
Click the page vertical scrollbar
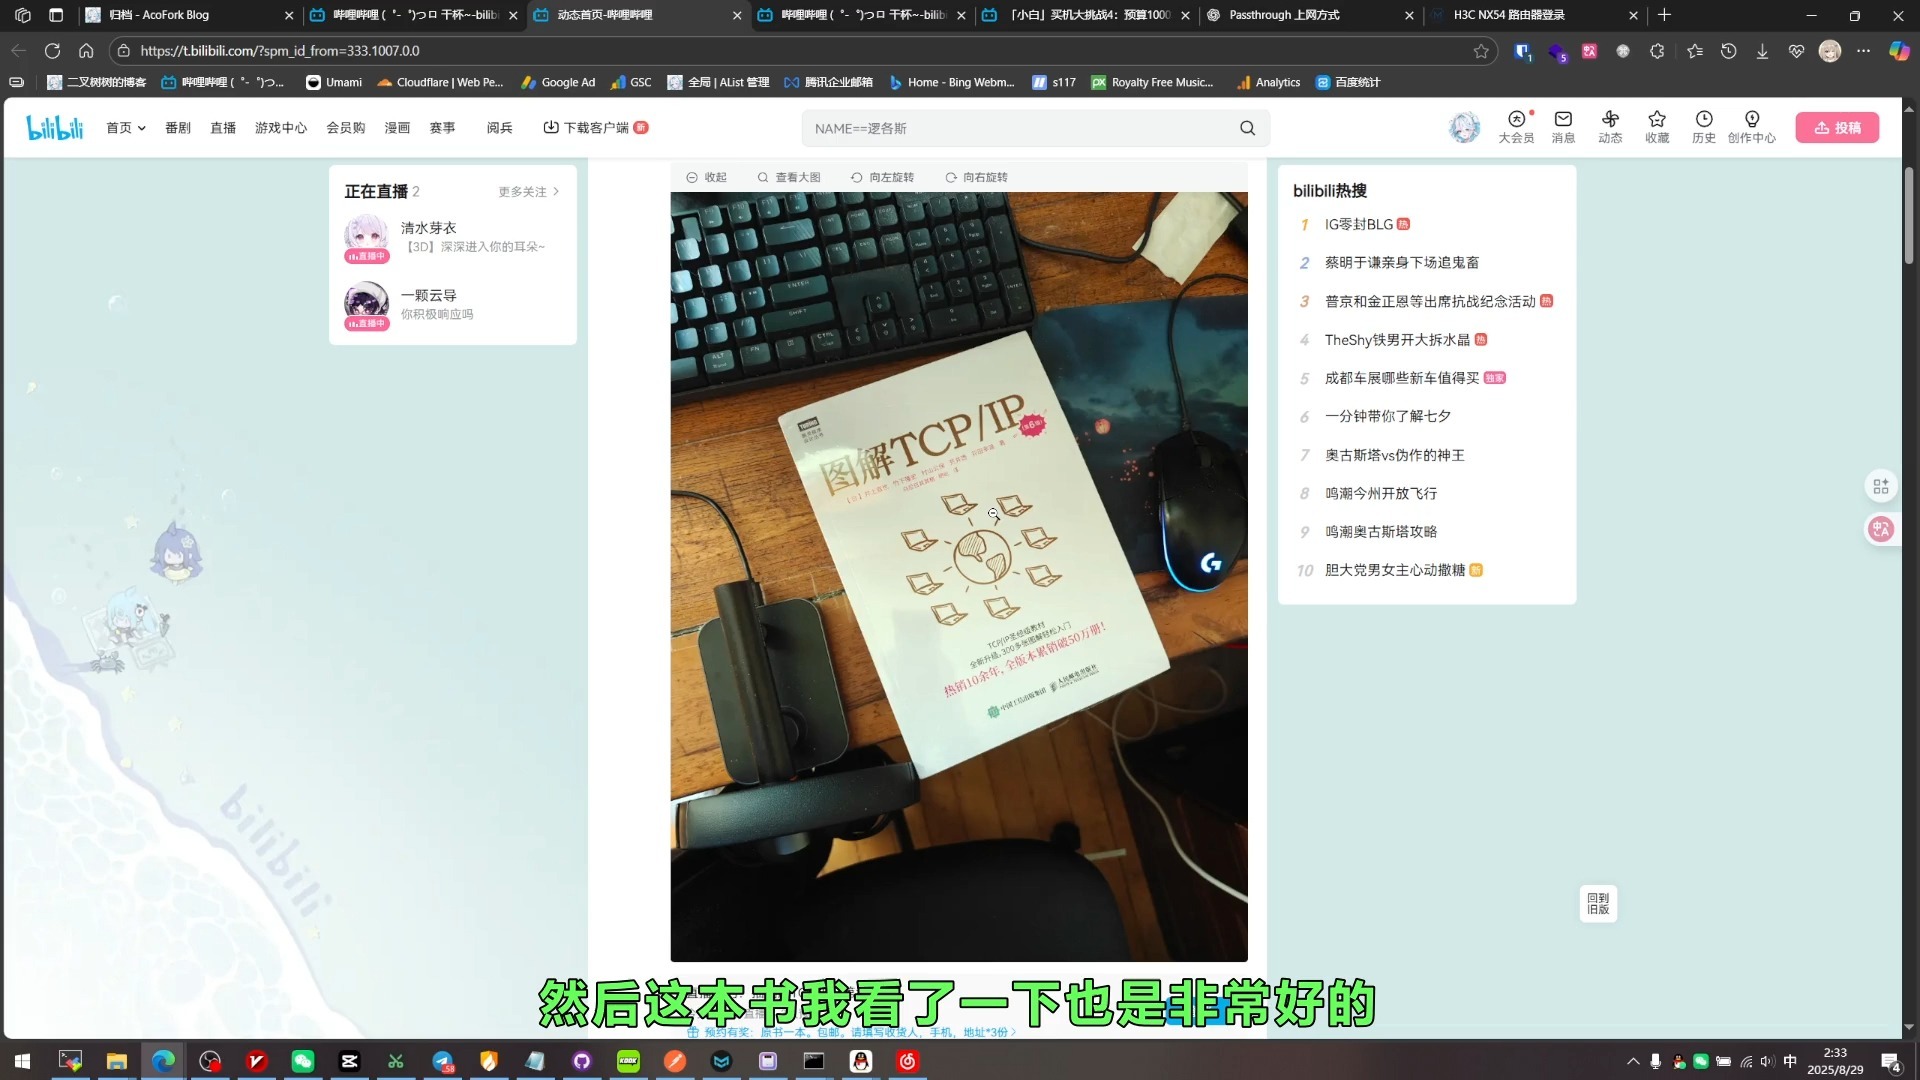[1908, 215]
